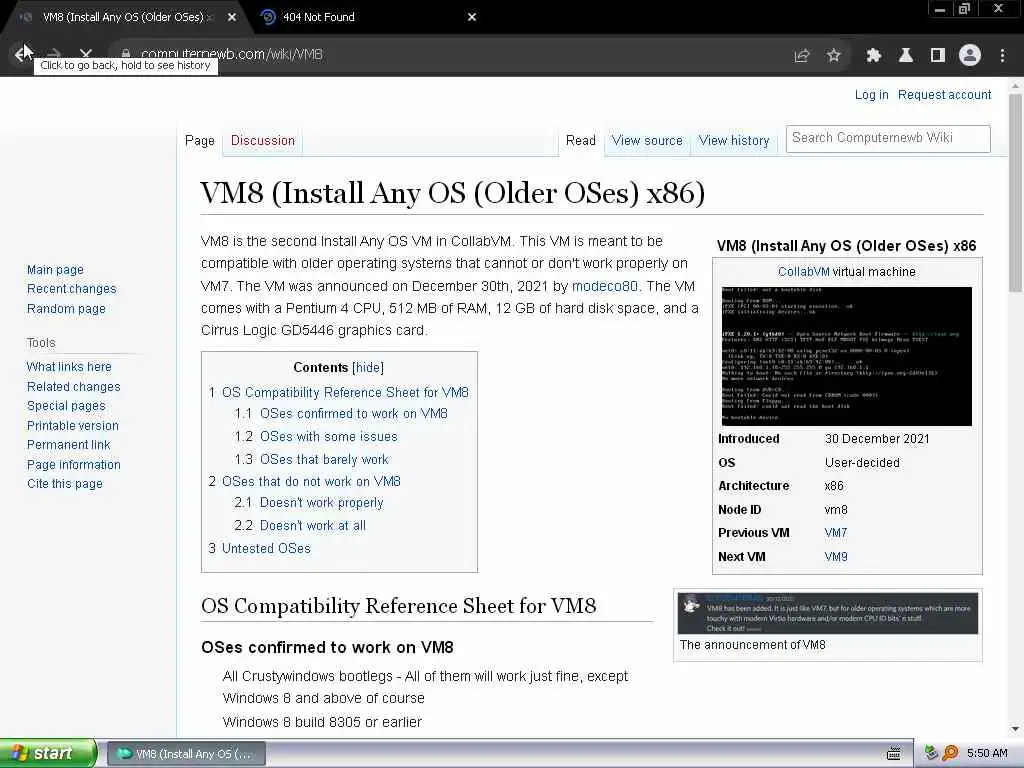This screenshot has height=768, width=1024.
Task: Open Recent changes in sidebar
Action: (x=72, y=289)
